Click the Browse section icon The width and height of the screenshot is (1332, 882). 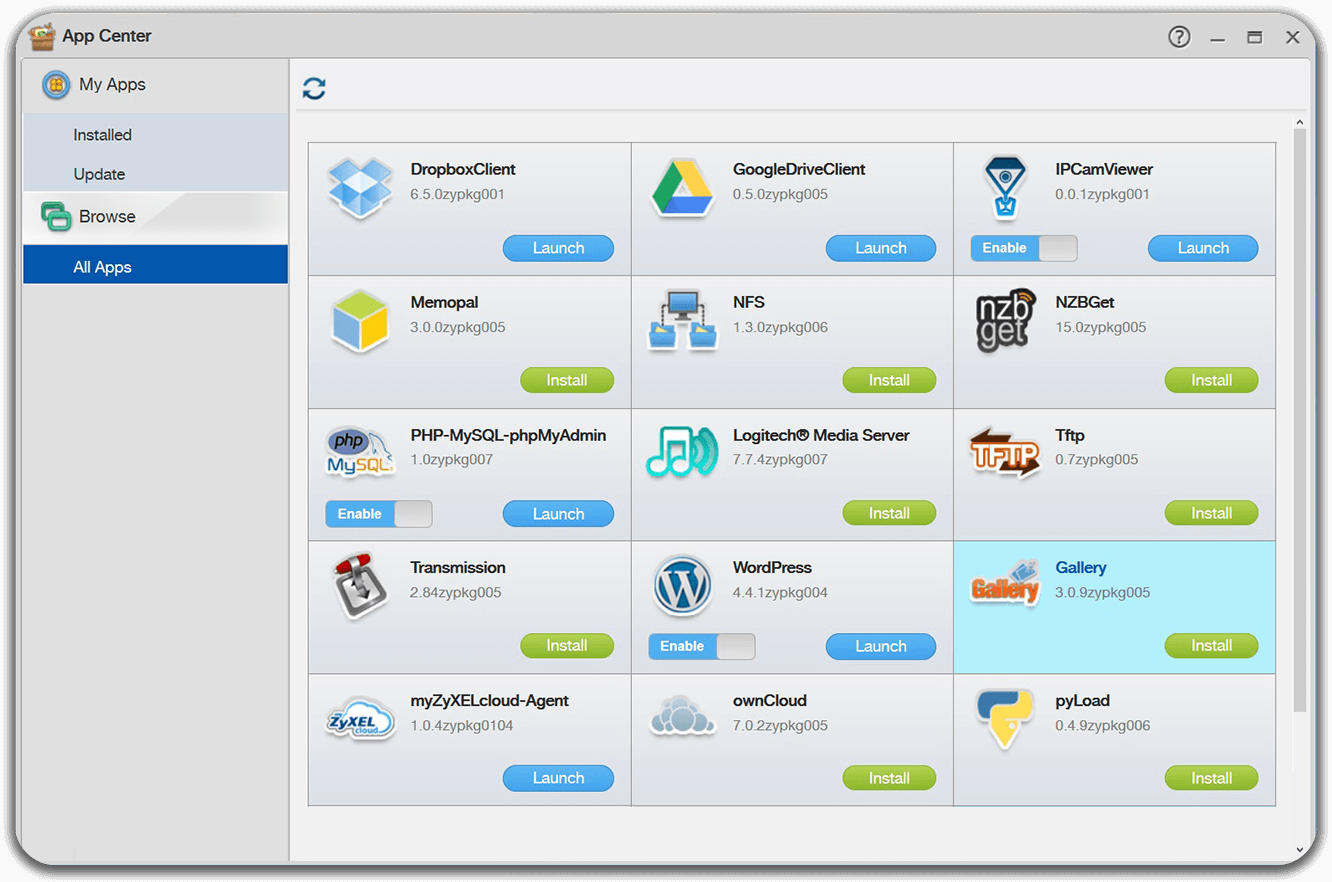tap(56, 216)
